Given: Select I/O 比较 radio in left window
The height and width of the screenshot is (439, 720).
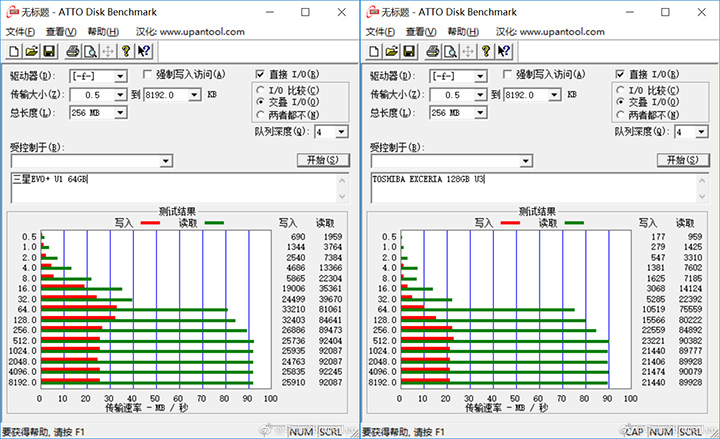Looking at the screenshot, I should click(x=260, y=90).
